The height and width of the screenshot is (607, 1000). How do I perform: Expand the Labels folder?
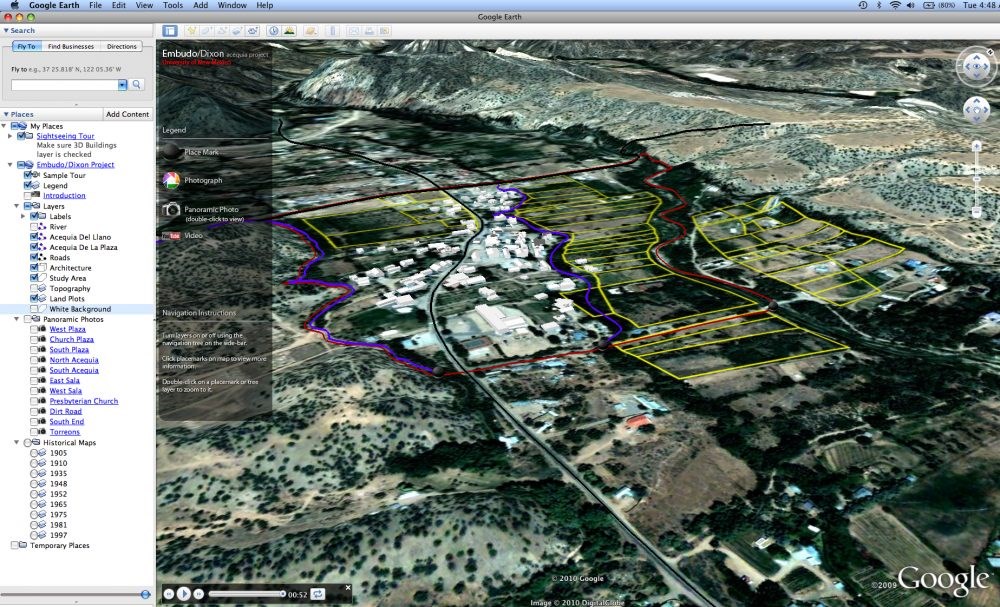23,216
